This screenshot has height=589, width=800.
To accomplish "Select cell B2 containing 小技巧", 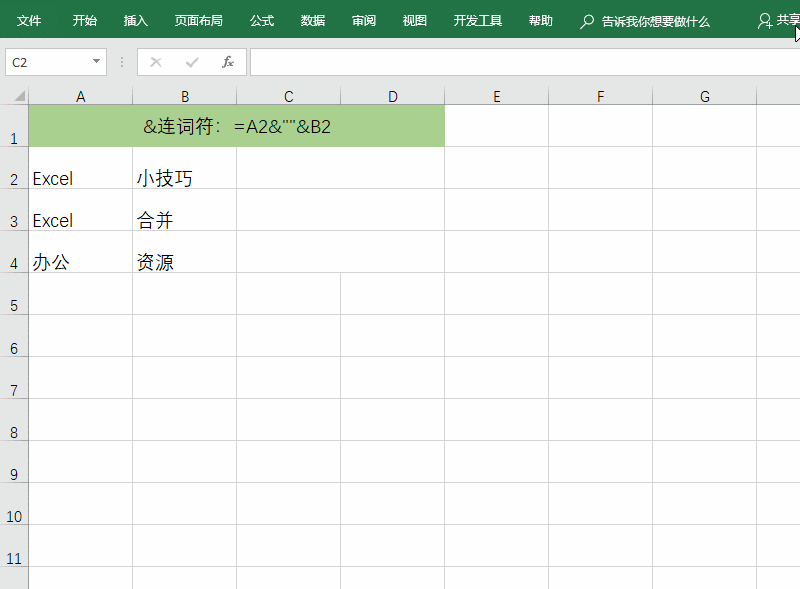I will 185,168.
